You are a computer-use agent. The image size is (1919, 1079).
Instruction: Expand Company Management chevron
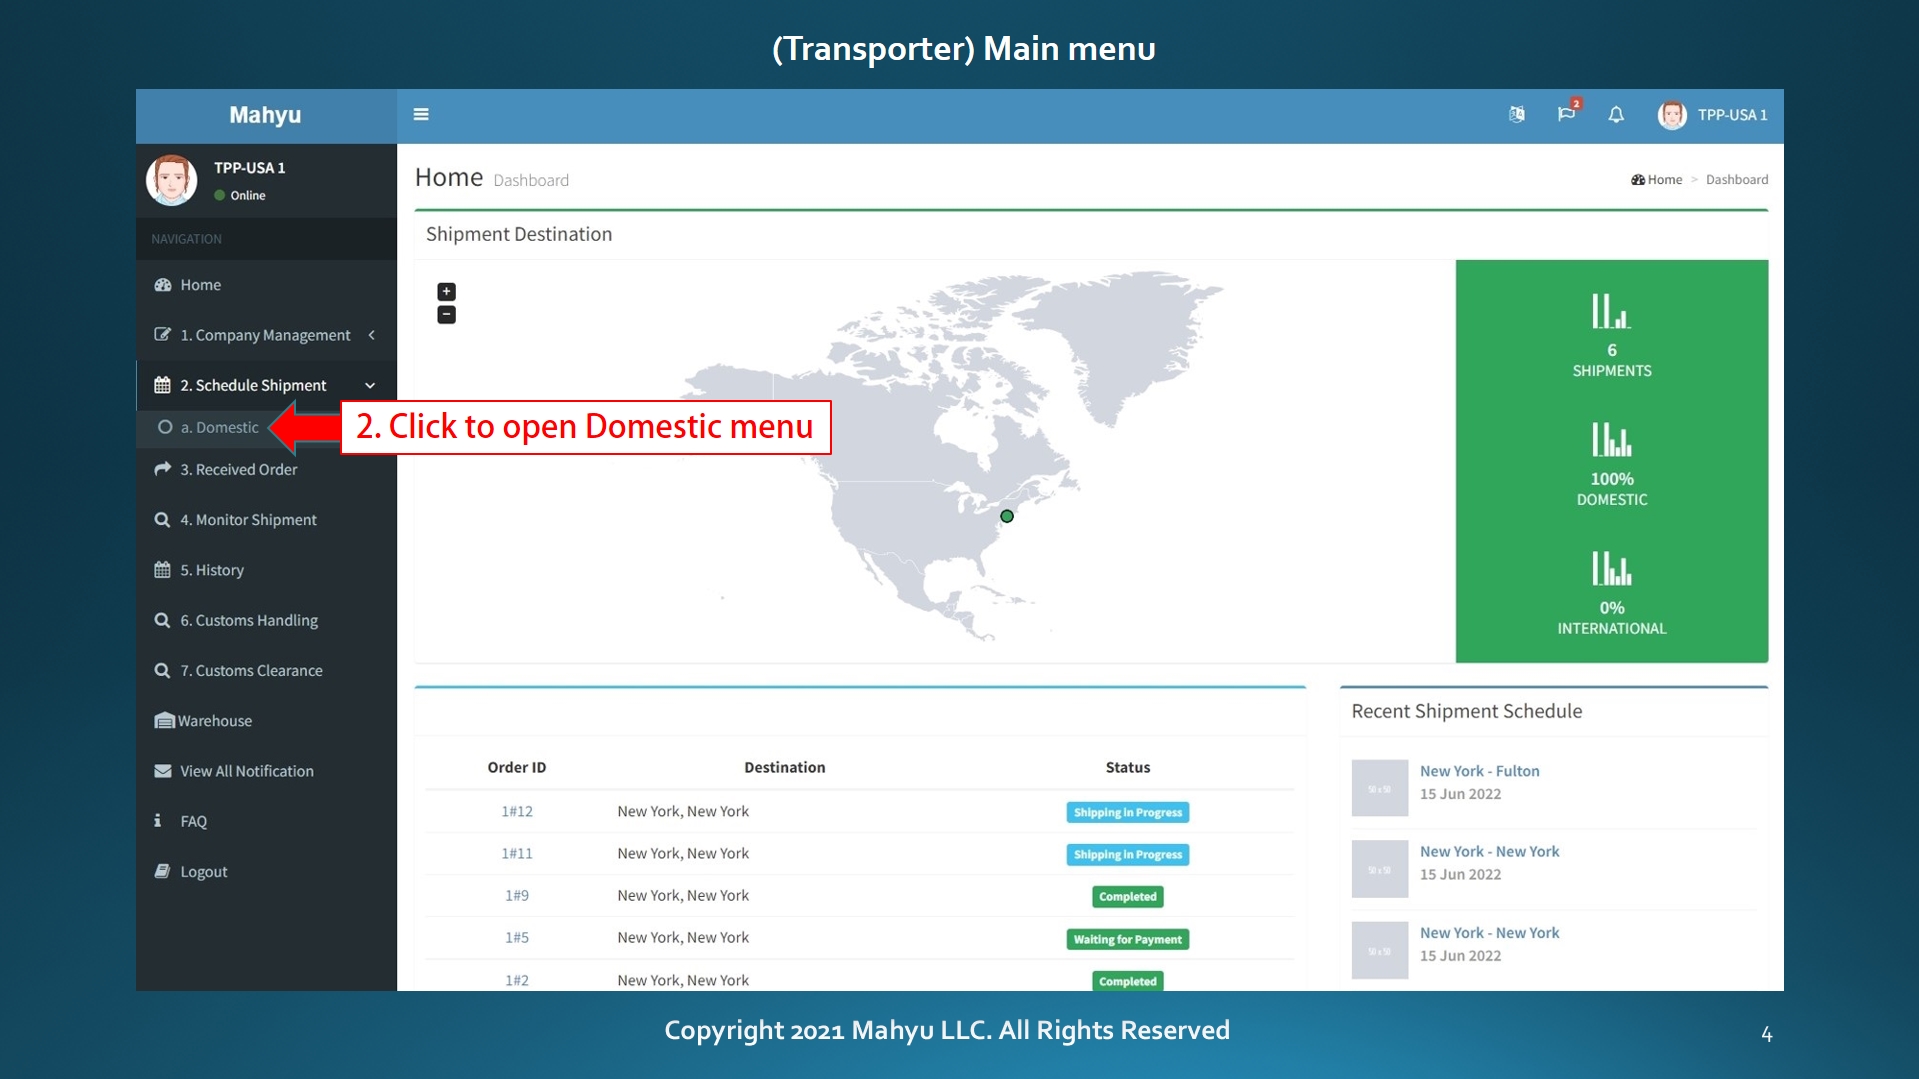[372, 335]
